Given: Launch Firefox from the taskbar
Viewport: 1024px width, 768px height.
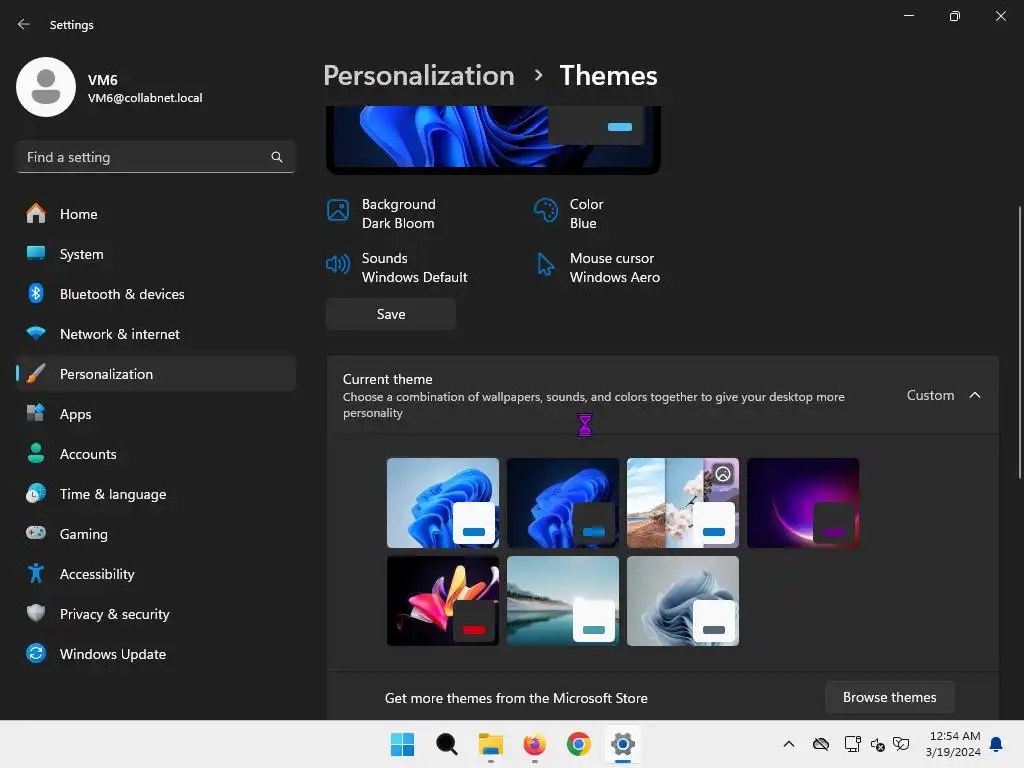Looking at the screenshot, I should pos(534,744).
